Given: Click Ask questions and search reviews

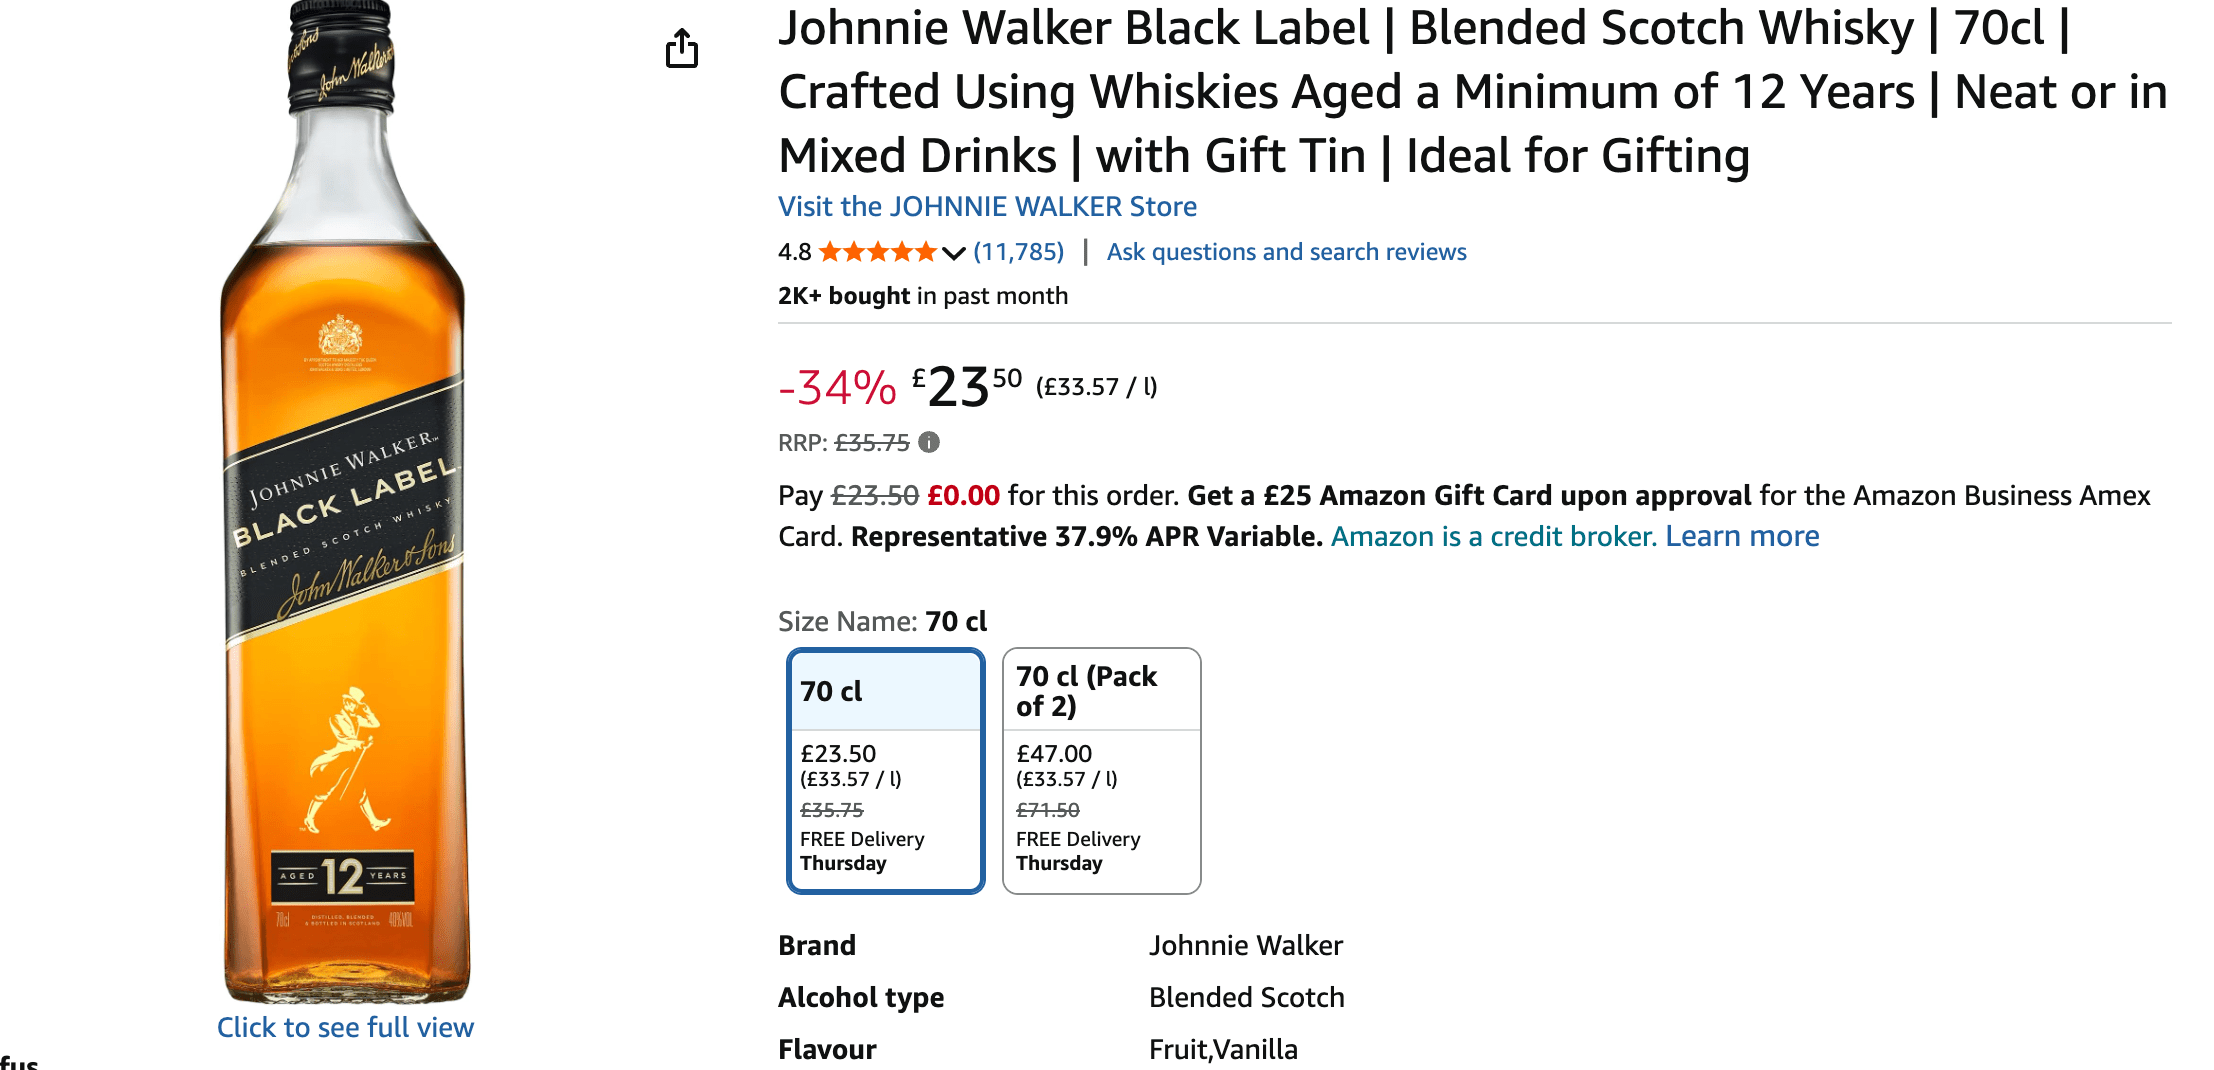Looking at the screenshot, I should [x=1286, y=252].
